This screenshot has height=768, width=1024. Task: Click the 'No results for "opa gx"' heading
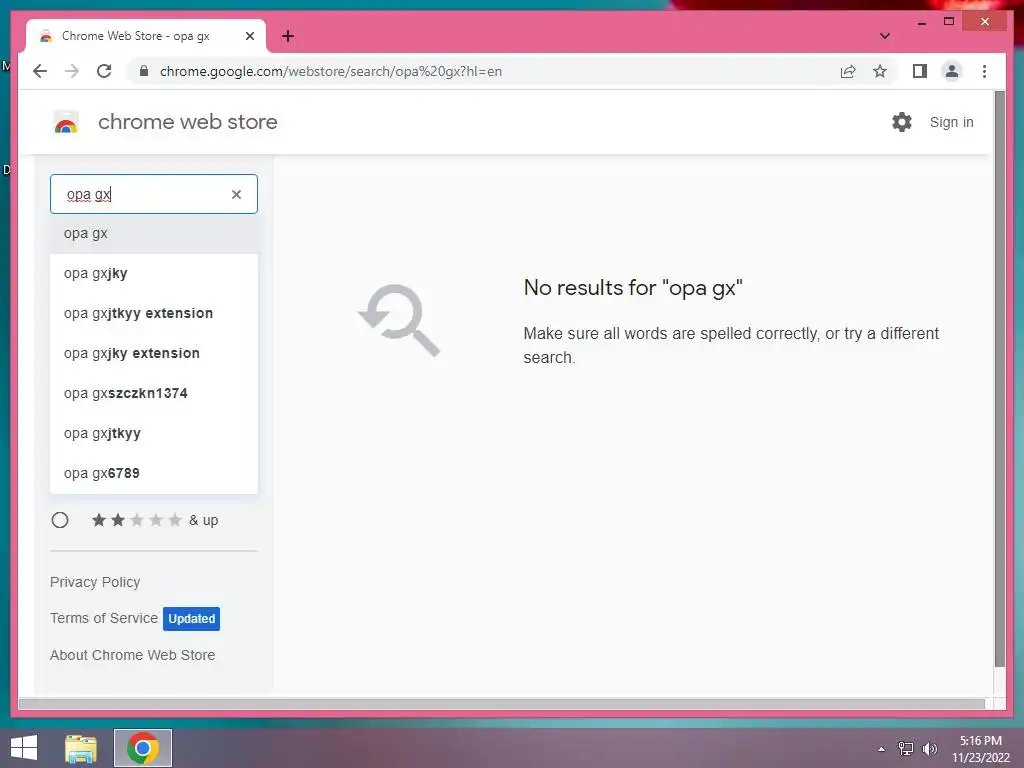pyautogui.click(x=633, y=287)
